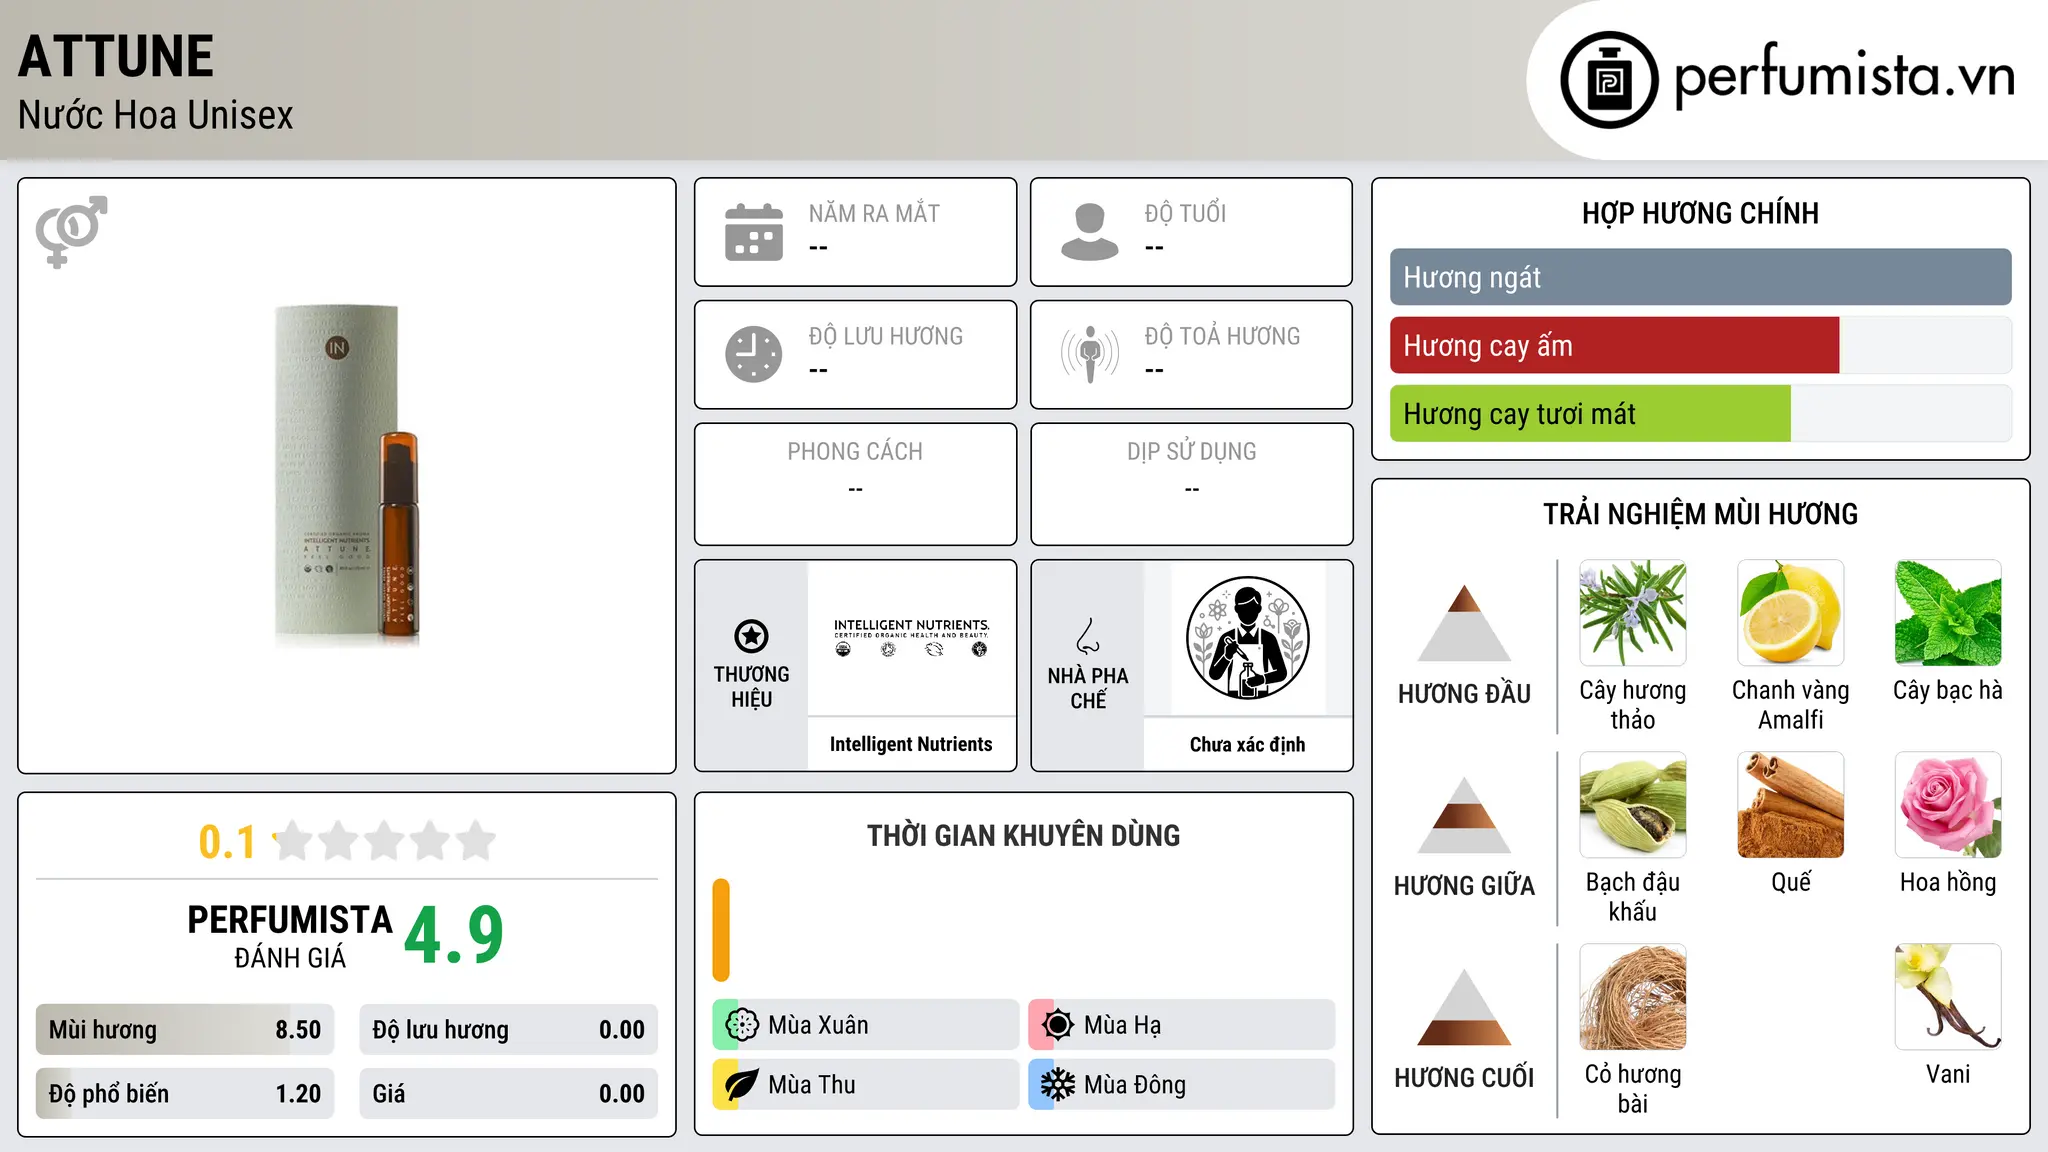Click the person icon for Độ tuổi
This screenshot has height=1152, width=2048.
1090,232
